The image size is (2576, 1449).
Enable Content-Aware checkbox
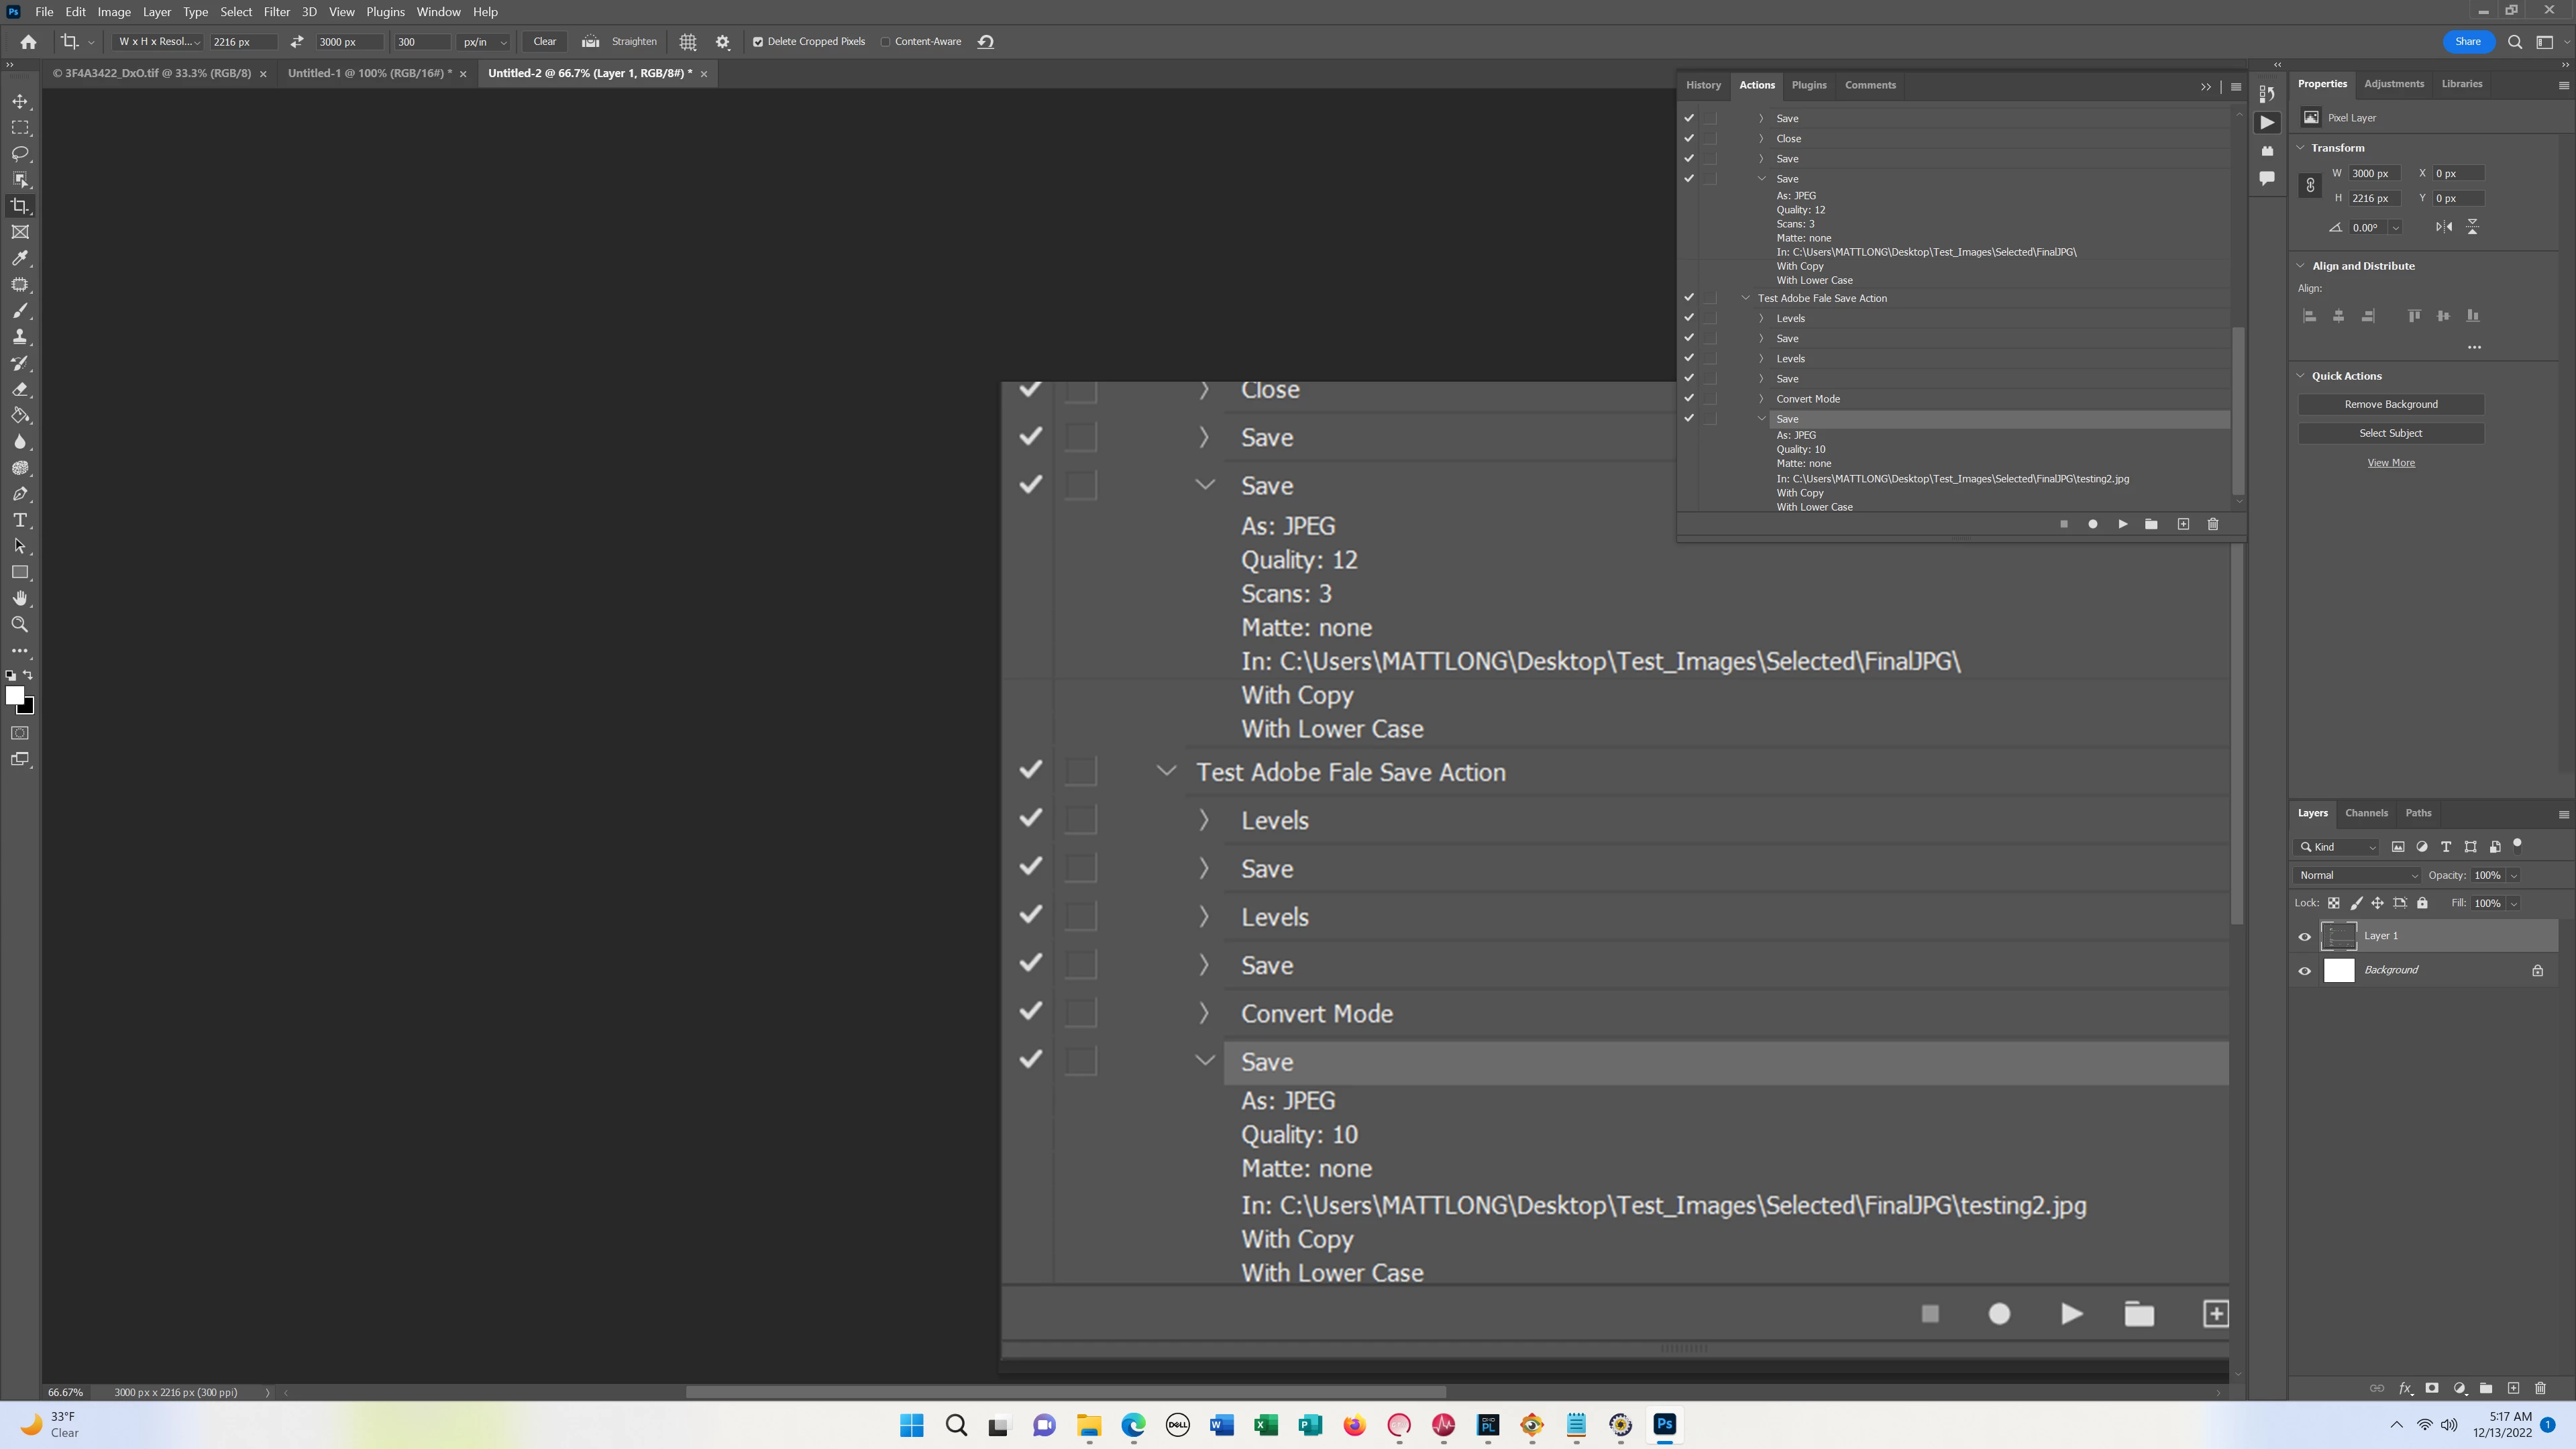pyautogui.click(x=885, y=42)
